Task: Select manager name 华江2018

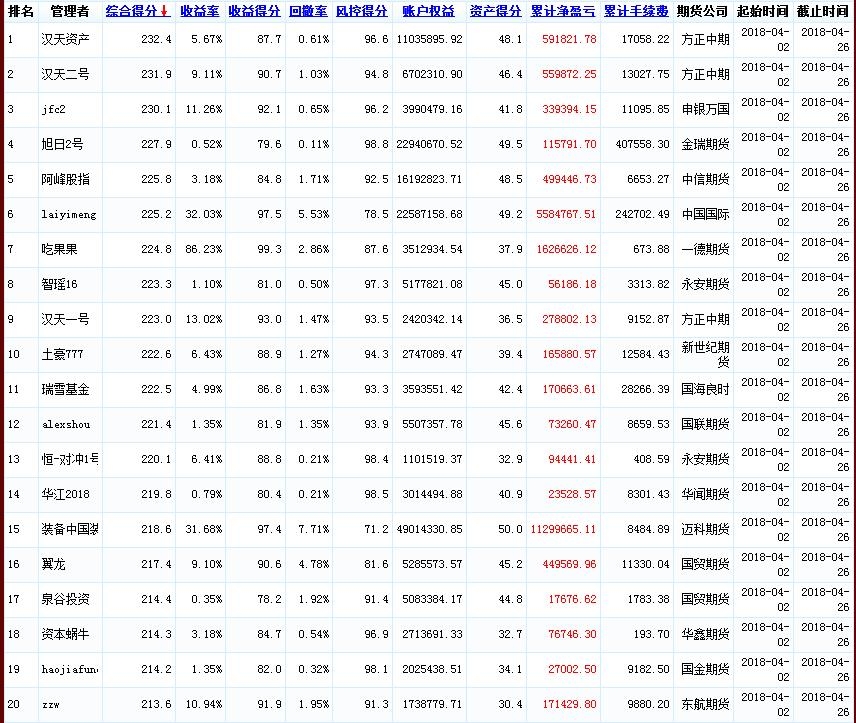Action: 66,494
